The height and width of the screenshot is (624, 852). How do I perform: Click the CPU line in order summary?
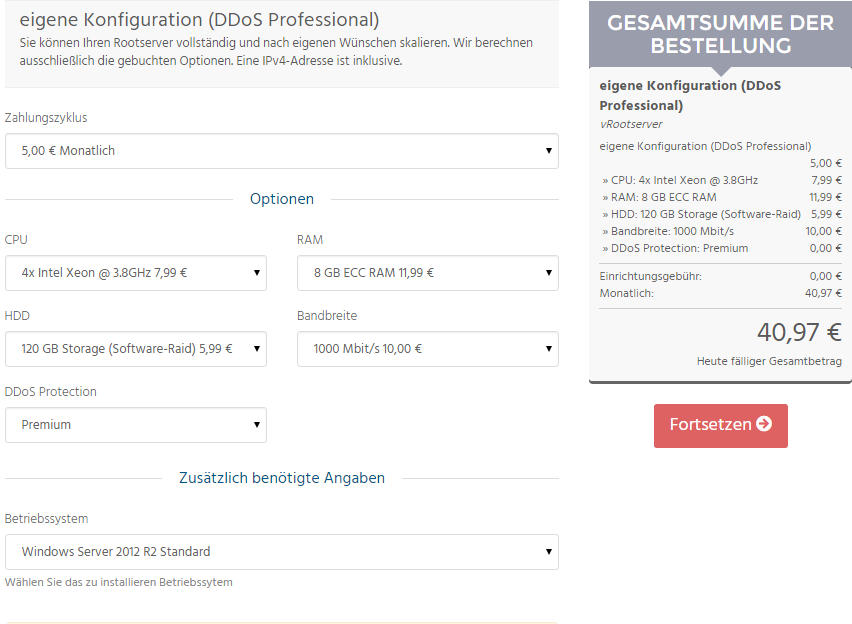pyautogui.click(x=721, y=180)
